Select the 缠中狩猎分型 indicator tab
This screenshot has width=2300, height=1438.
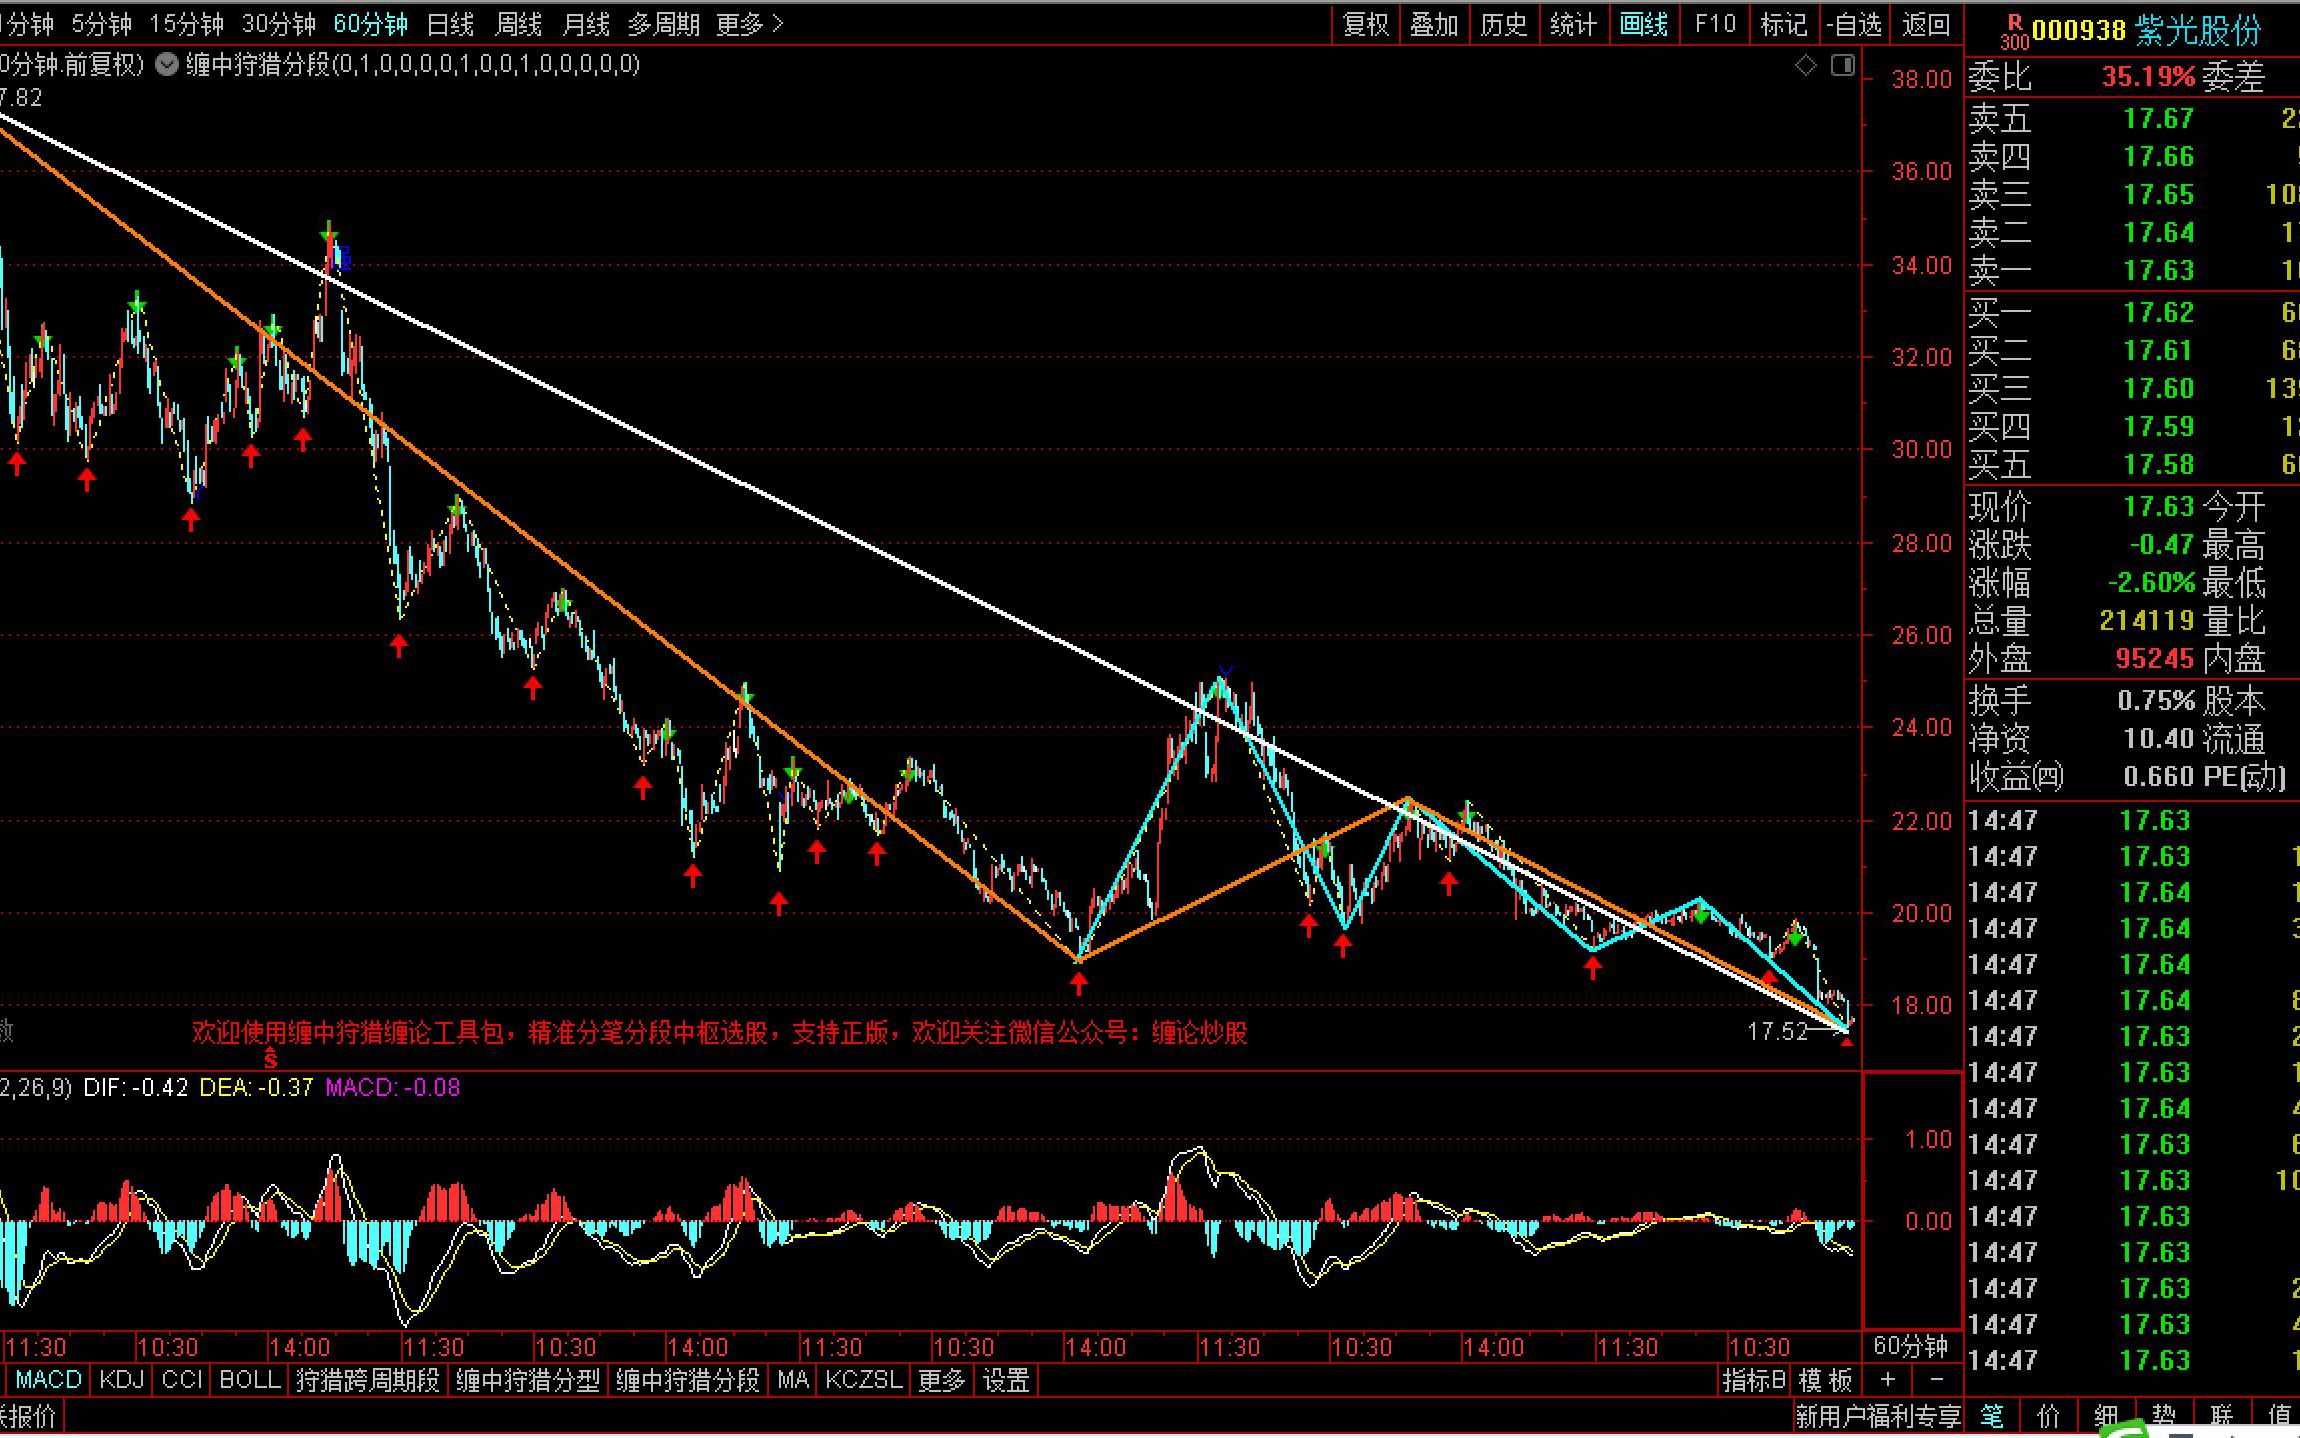pyautogui.click(x=527, y=1380)
